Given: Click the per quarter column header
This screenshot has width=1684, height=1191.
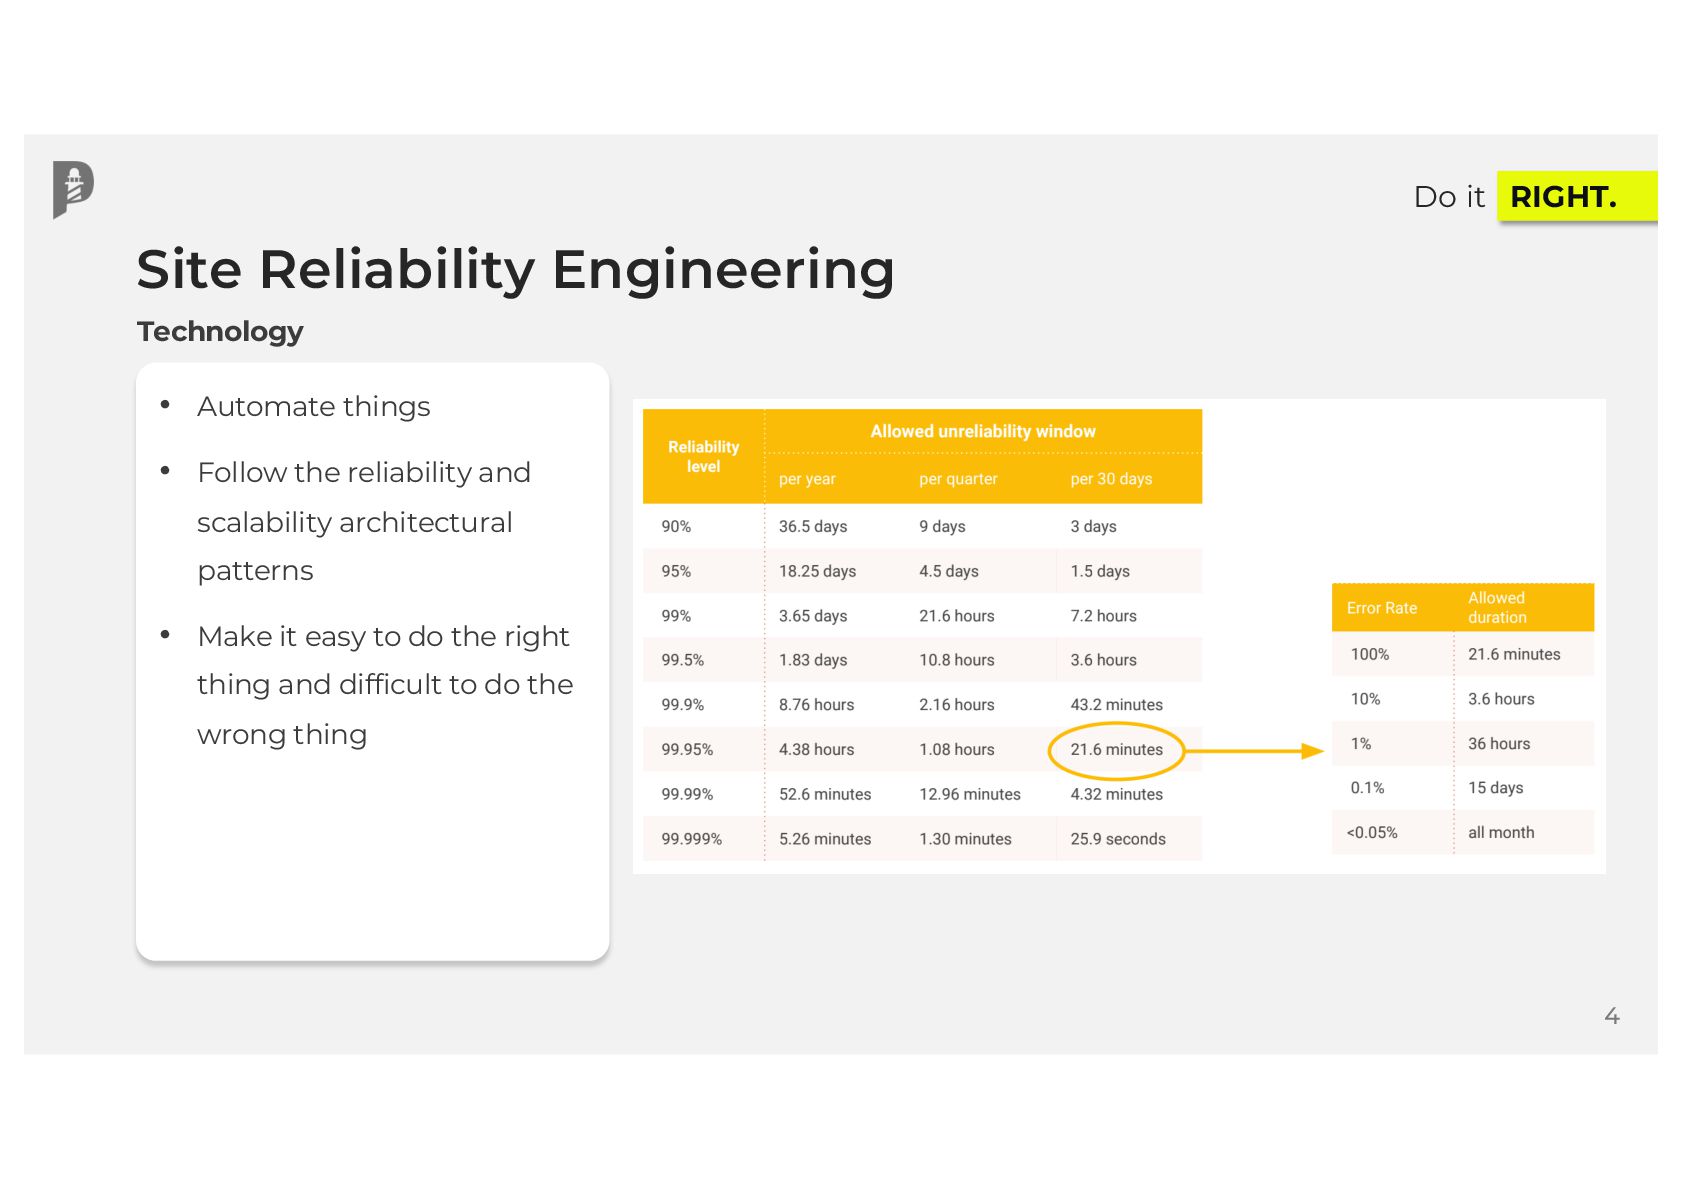Looking at the screenshot, I should click(x=958, y=479).
